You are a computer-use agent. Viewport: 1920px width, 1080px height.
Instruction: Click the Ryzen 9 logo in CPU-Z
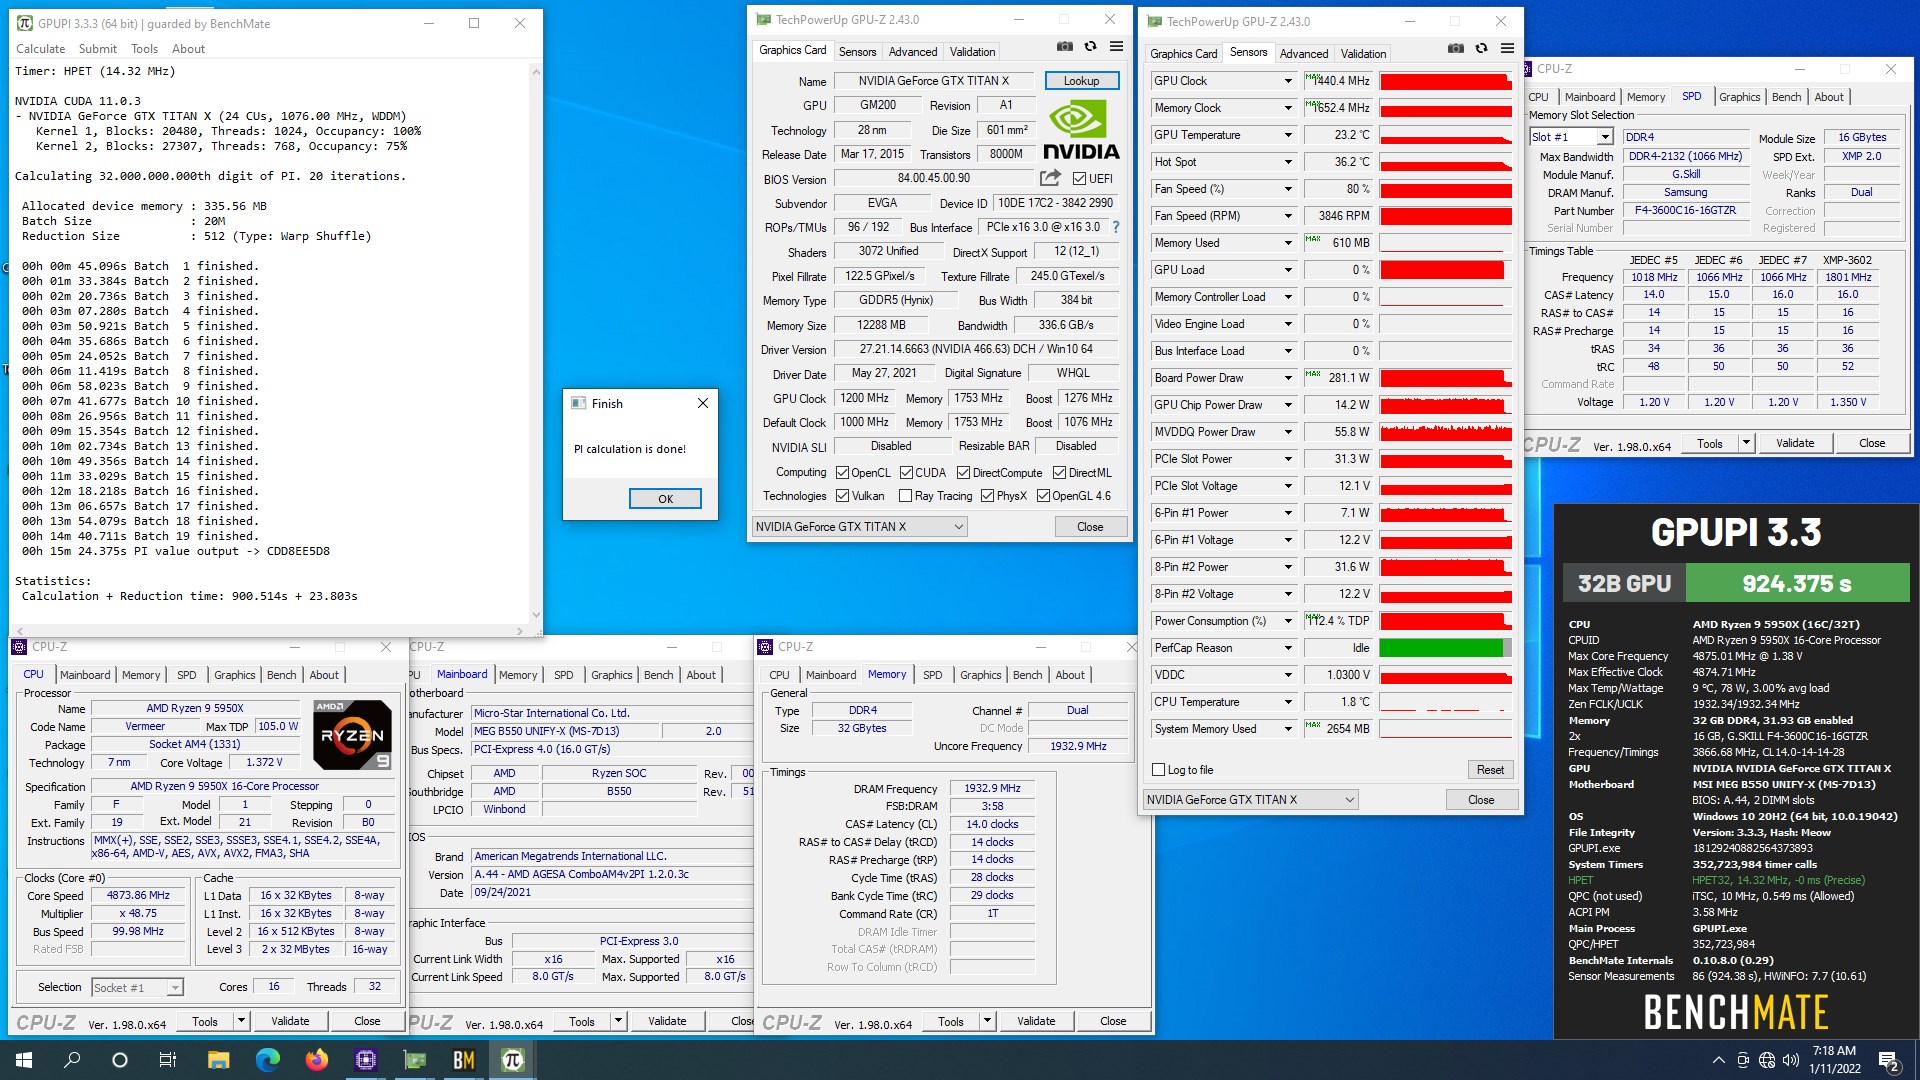(x=352, y=735)
